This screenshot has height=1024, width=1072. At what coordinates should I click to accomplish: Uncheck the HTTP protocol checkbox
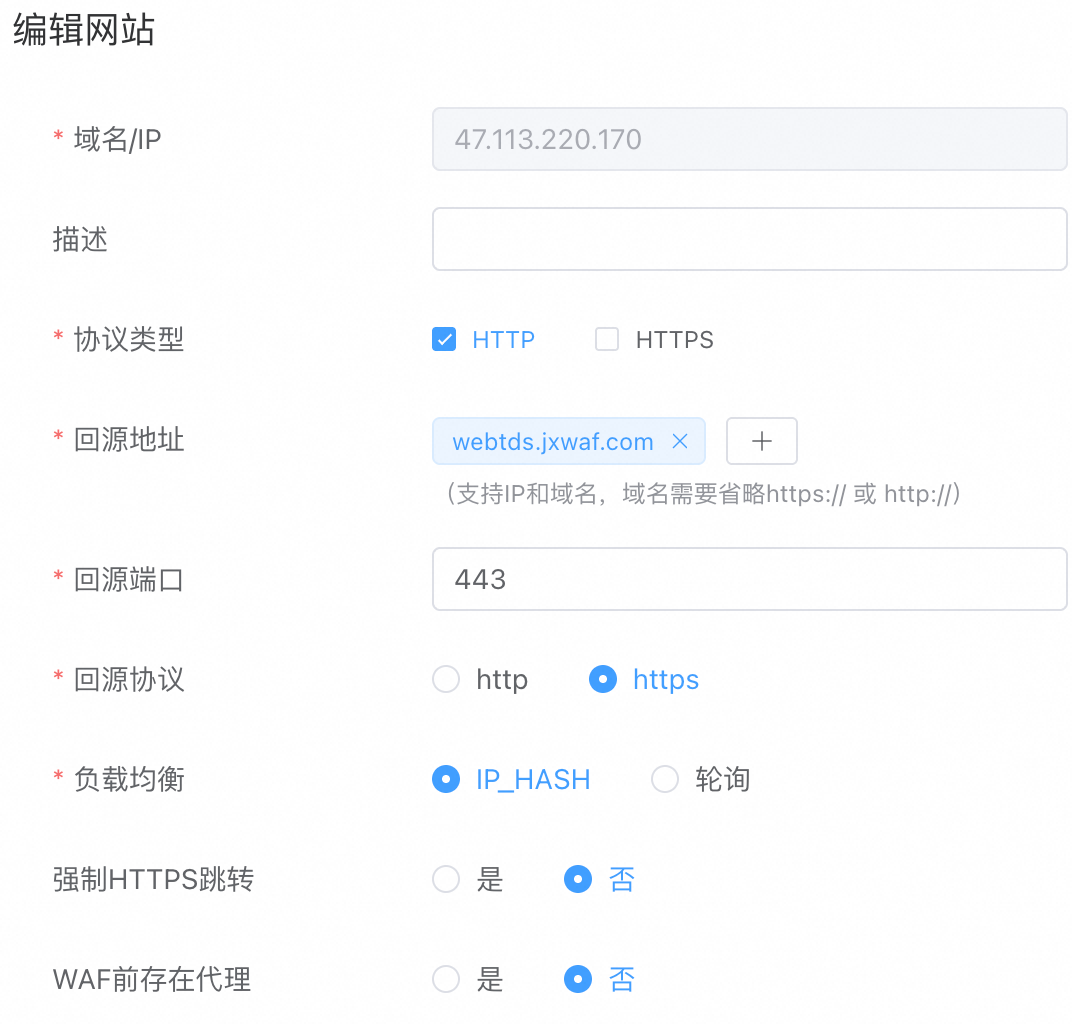point(444,339)
